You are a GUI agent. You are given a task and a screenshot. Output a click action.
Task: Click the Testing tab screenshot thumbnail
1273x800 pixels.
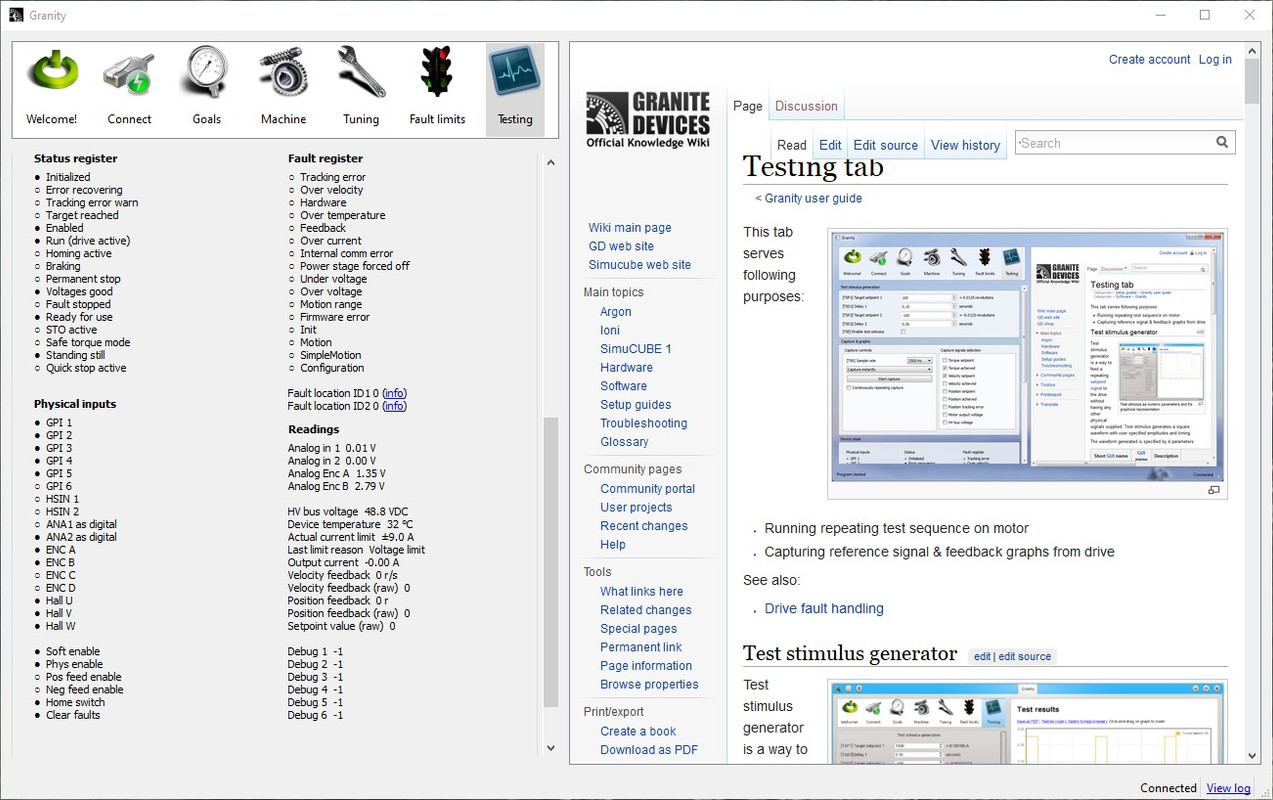[1027, 357]
